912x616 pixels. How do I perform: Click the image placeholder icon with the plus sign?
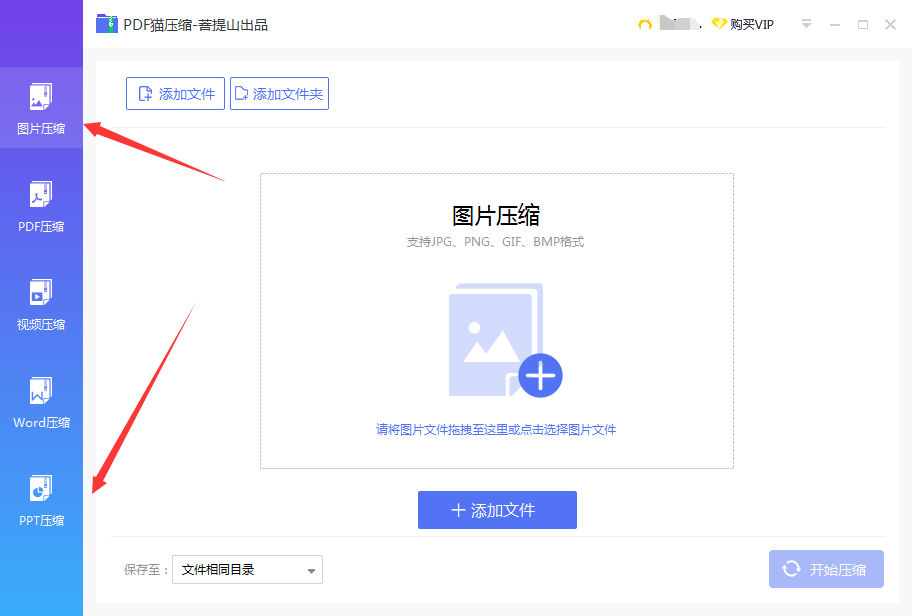(x=505, y=341)
